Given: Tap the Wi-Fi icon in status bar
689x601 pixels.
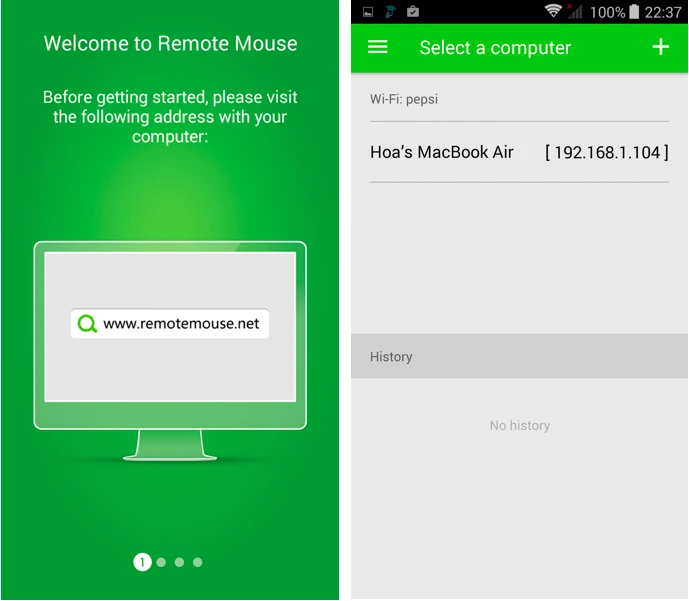Looking at the screenshot, I should [553, 11].
